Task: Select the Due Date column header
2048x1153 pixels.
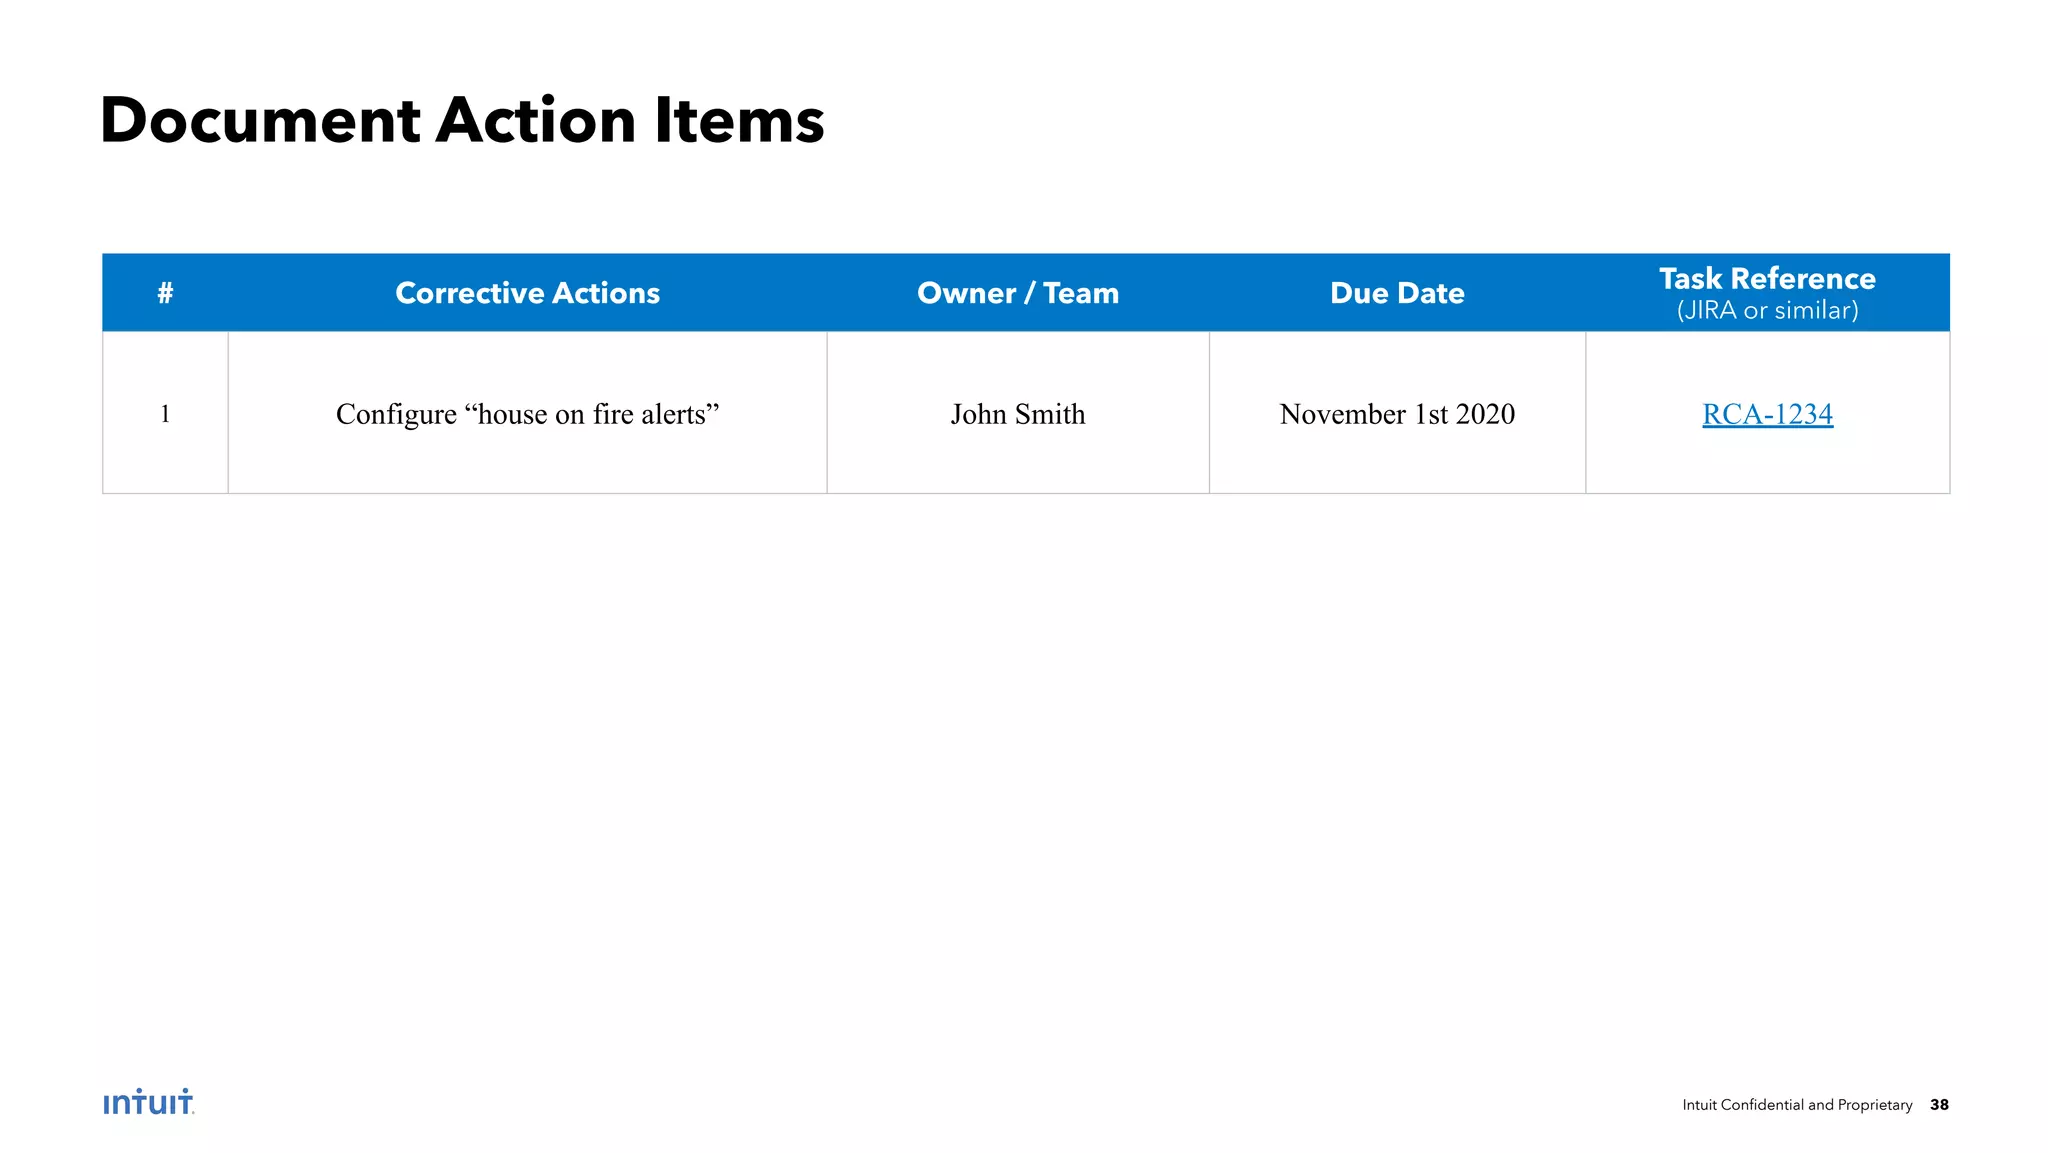Action: (1397, 293)
